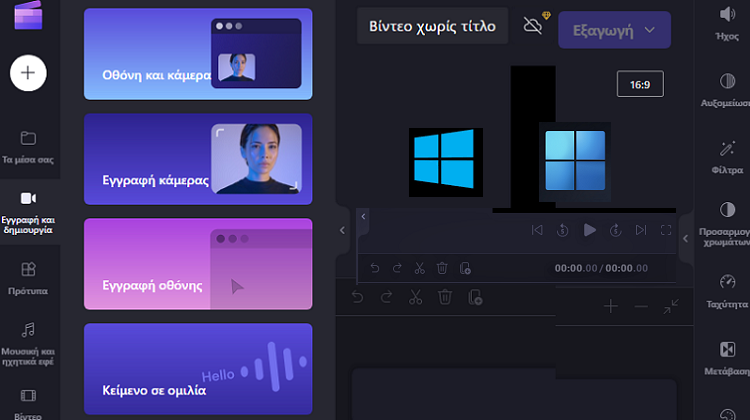
Task: Enter fullscreen preview mode
Action: click(x=666, y=230)
